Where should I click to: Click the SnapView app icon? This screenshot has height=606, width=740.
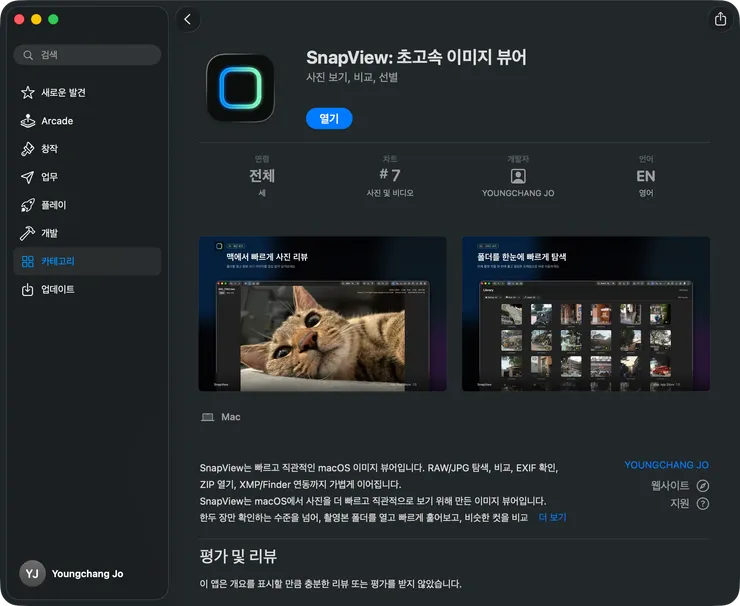point(240,88)
